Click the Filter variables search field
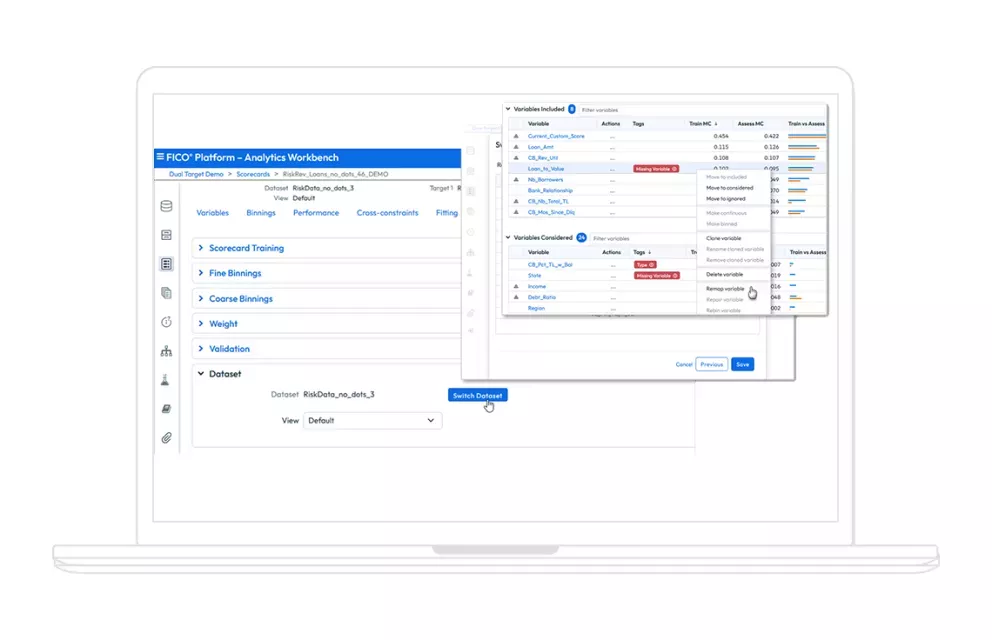The height and width of the screenshot is (640, 992). click(x=600, y=110)
